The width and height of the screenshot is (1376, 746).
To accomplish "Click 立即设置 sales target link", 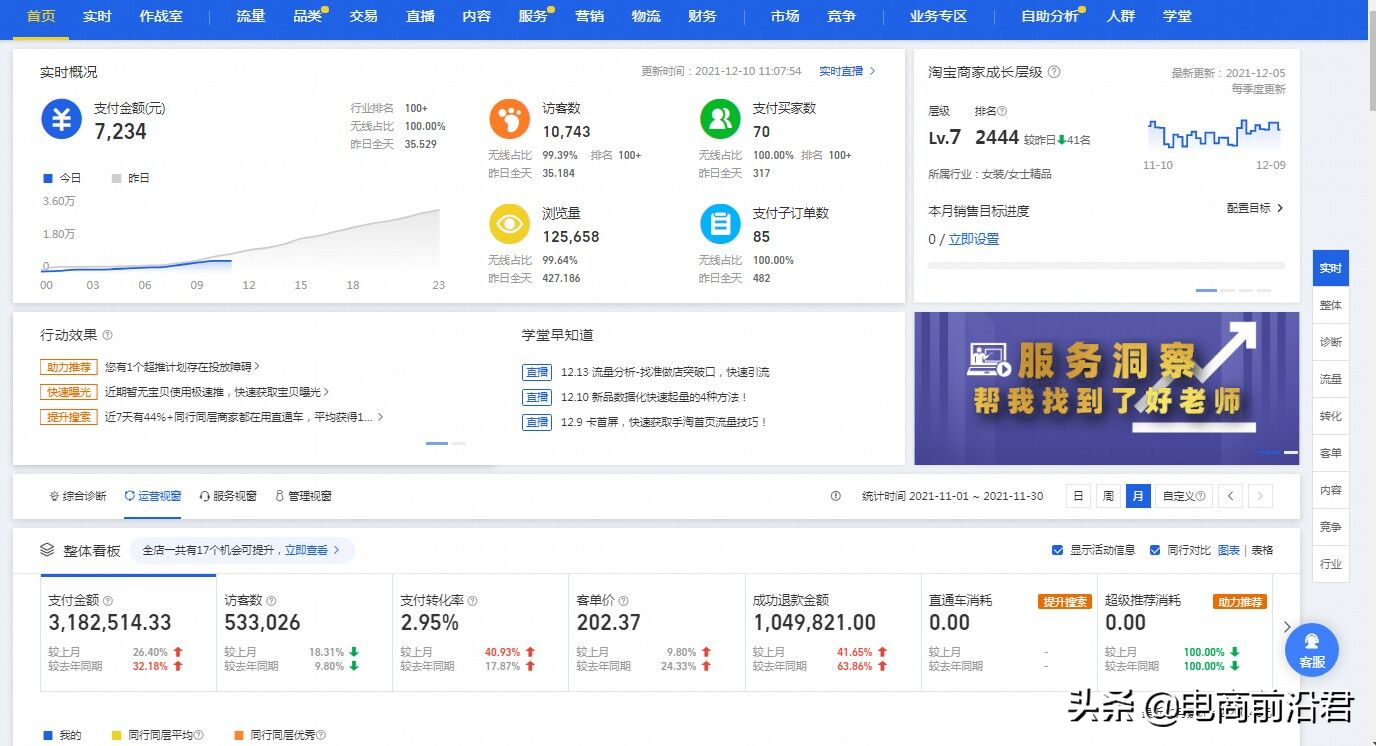I will pos(974,239).
